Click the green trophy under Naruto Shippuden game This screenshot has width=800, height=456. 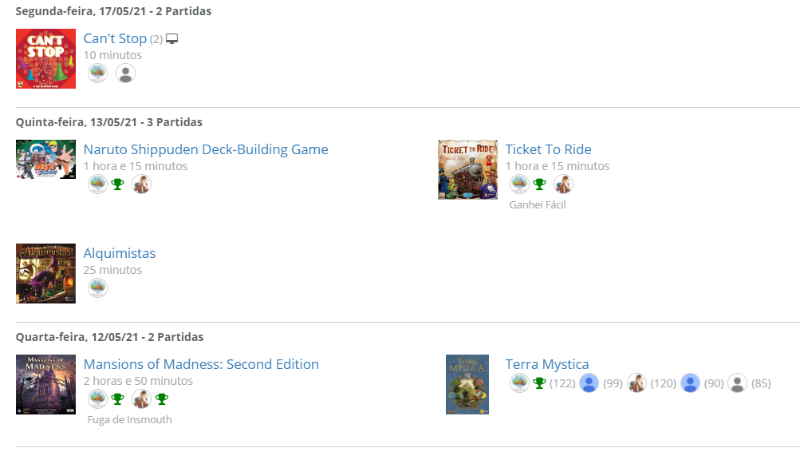pos(117,184)
